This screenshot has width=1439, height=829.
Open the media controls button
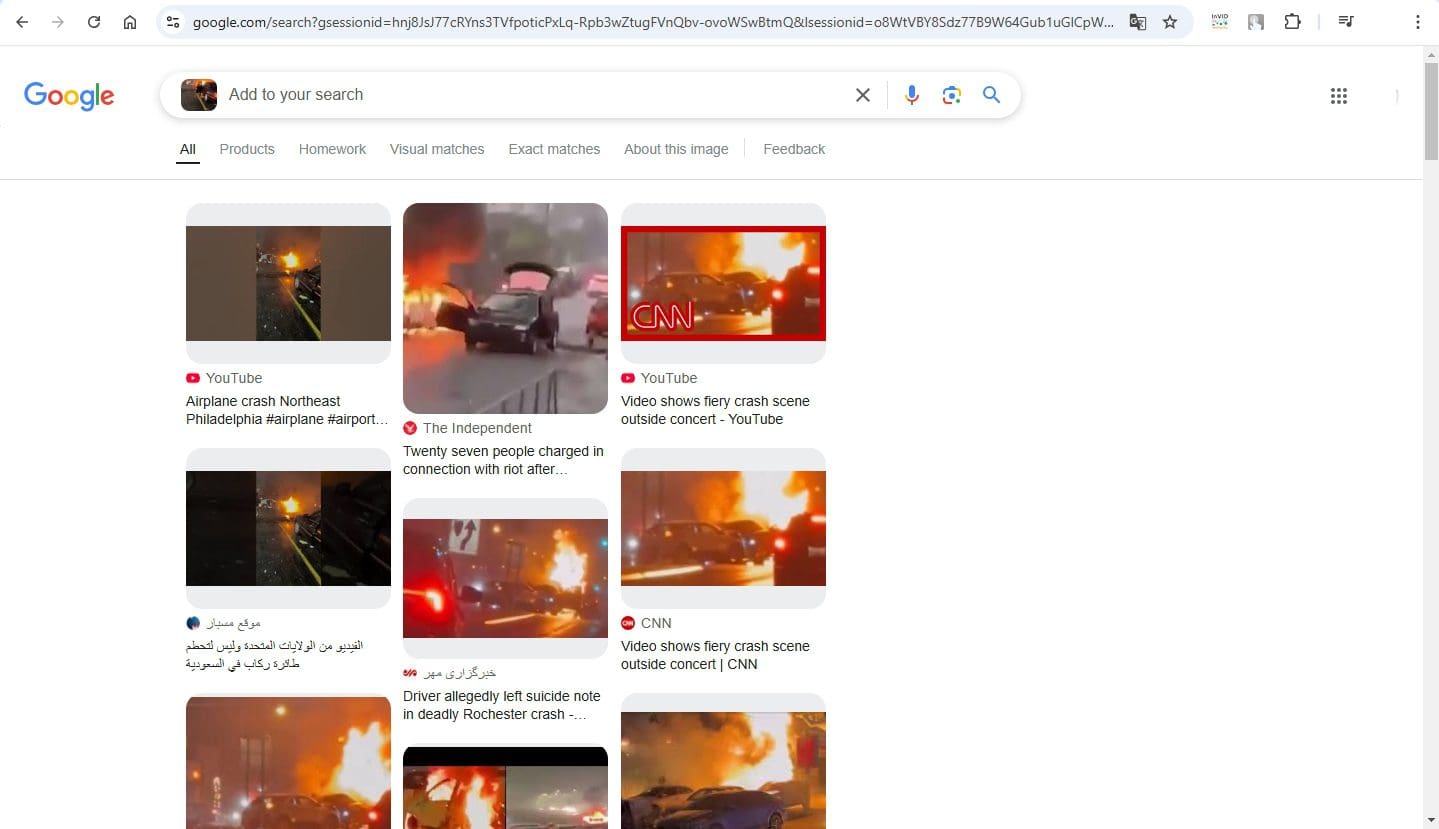coord(1346,22)
